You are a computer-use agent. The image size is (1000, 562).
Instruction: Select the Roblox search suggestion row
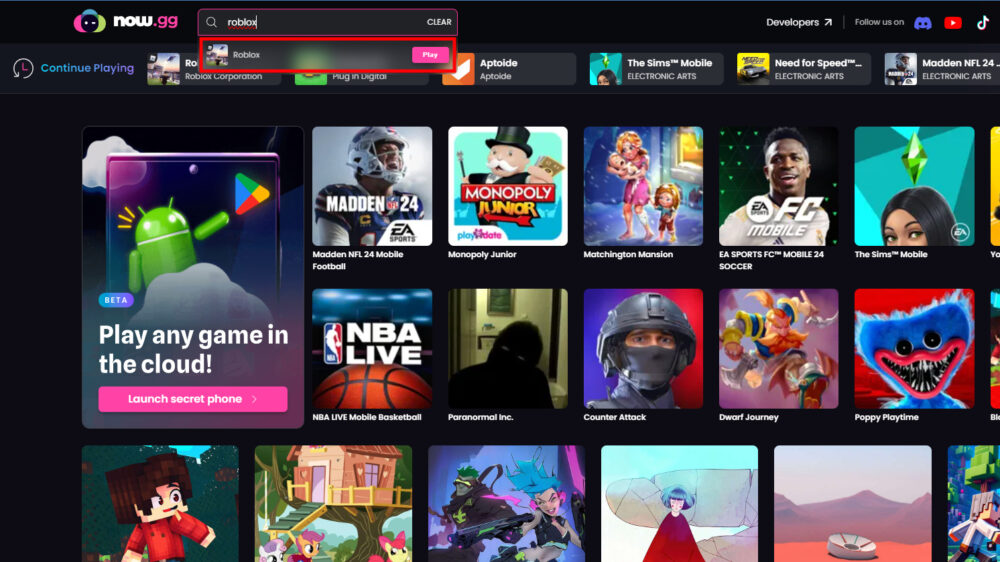[x=328, y=55]
